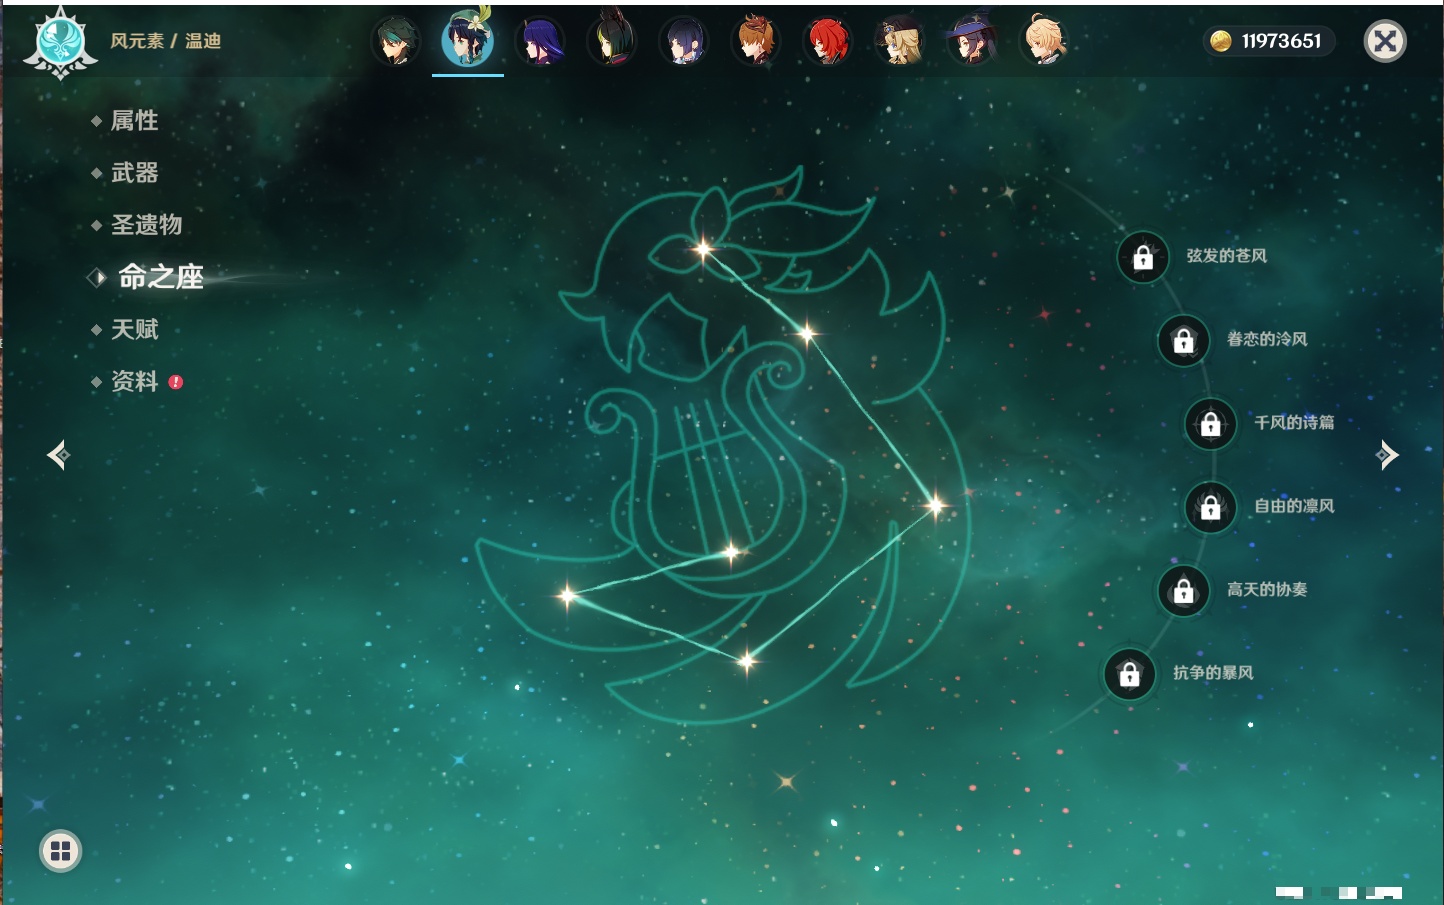Click the lock icon for 弦发的苍风
The width and height of the screenshot is (1444, 905).
1143,258
